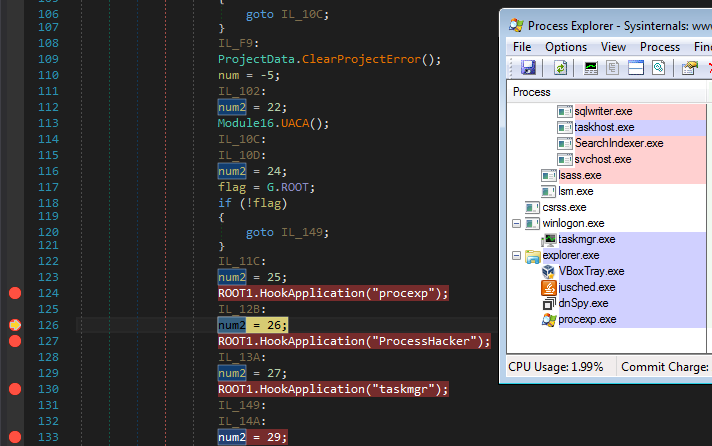Screen dimensions: 712x446
Task: Open the System Information graph icon
Action: coord(591,68)
